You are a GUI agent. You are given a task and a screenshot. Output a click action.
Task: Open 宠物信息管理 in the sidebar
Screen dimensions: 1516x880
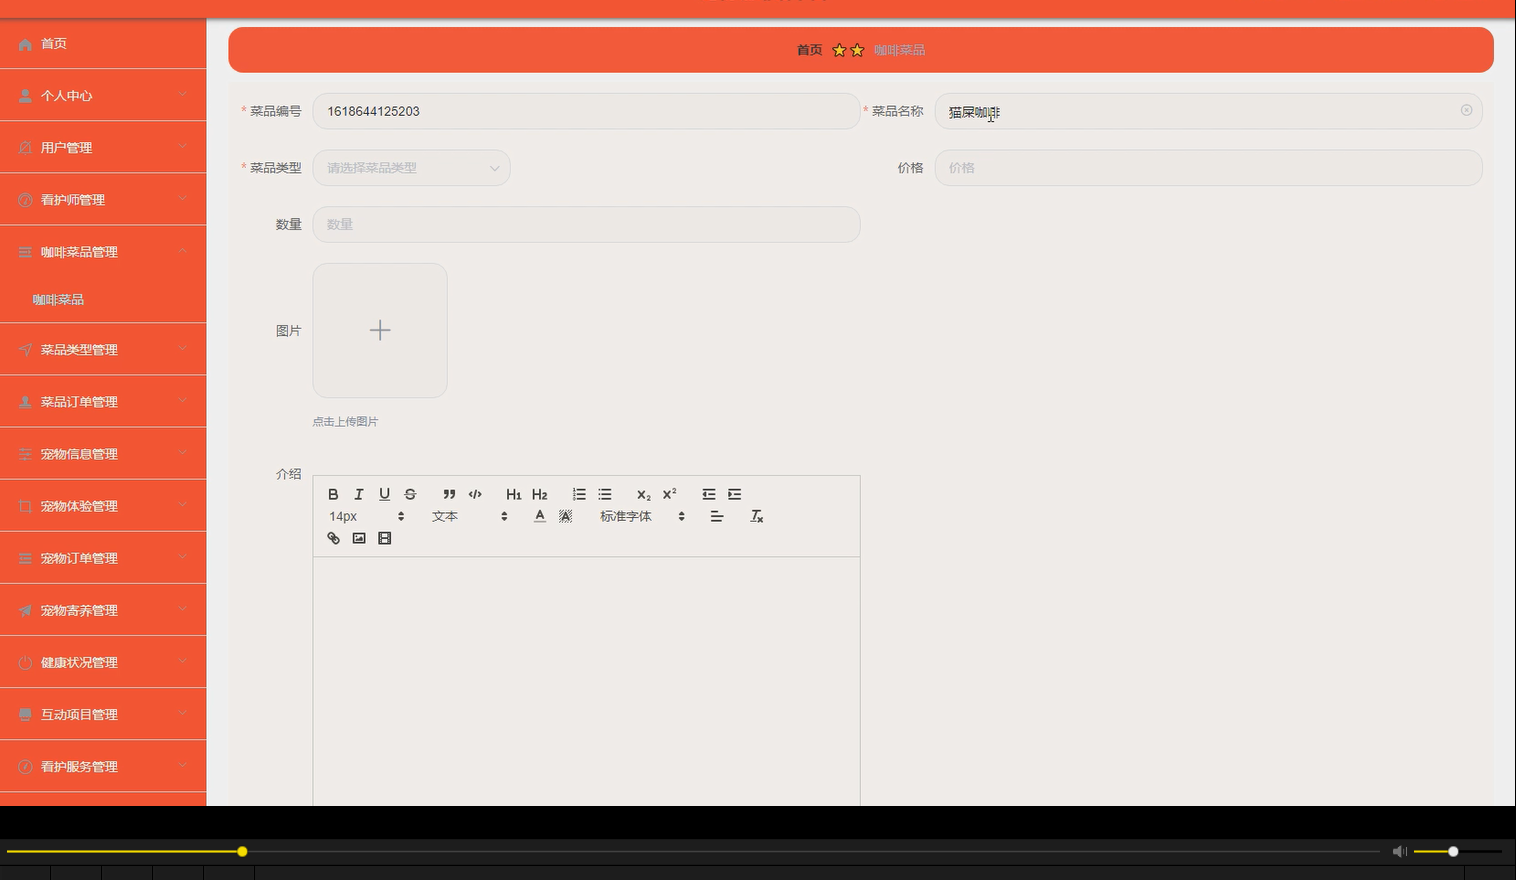[x=103, y=453]
